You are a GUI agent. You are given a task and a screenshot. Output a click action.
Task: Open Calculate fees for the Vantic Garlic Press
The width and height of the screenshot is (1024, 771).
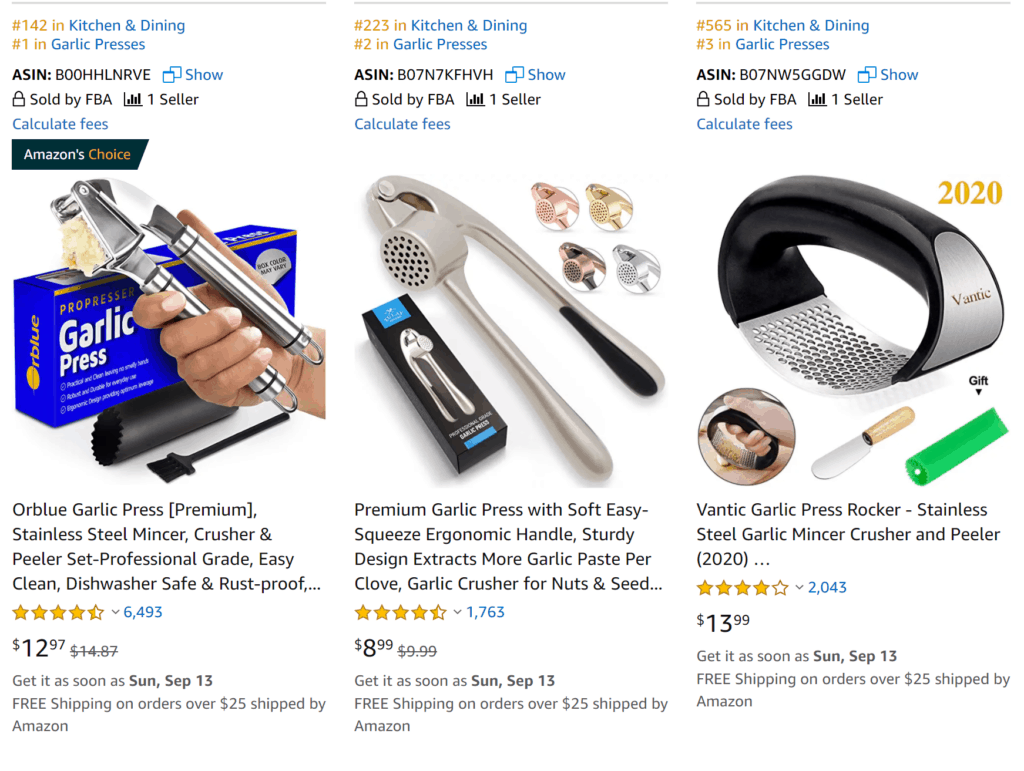click(x=744, y=124)
